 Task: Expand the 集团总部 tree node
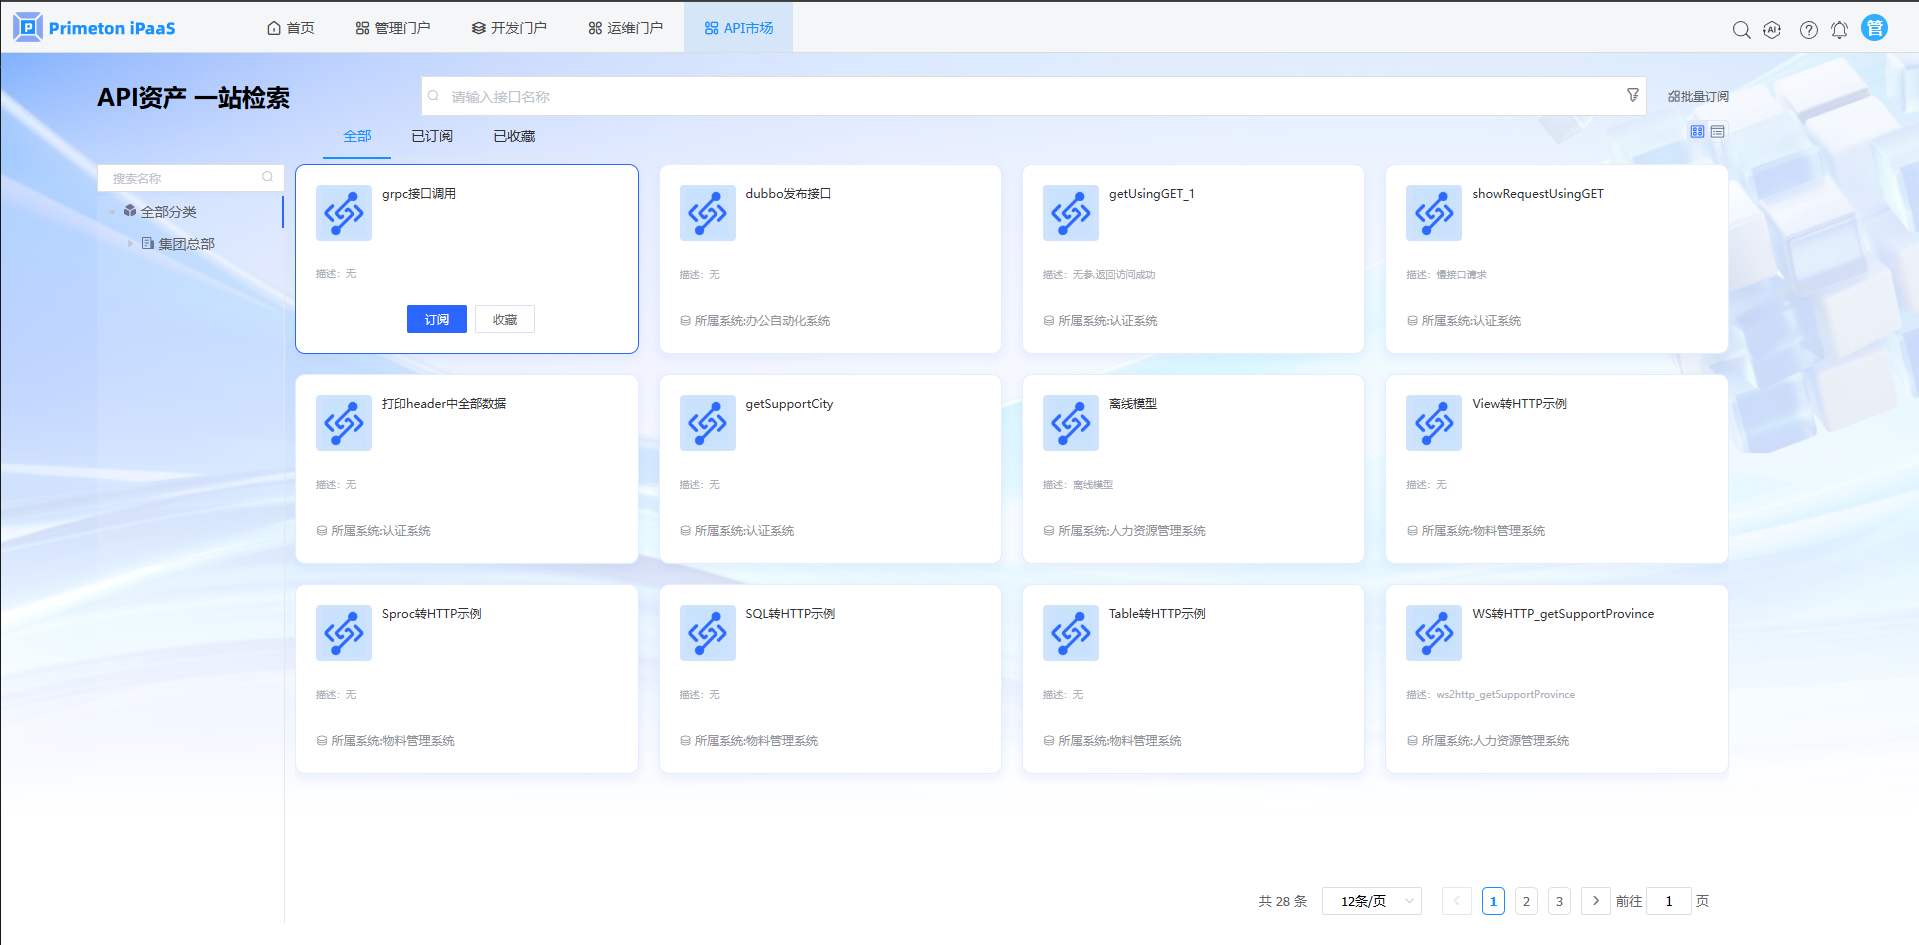pyautogui.click(x=130, y=244)
